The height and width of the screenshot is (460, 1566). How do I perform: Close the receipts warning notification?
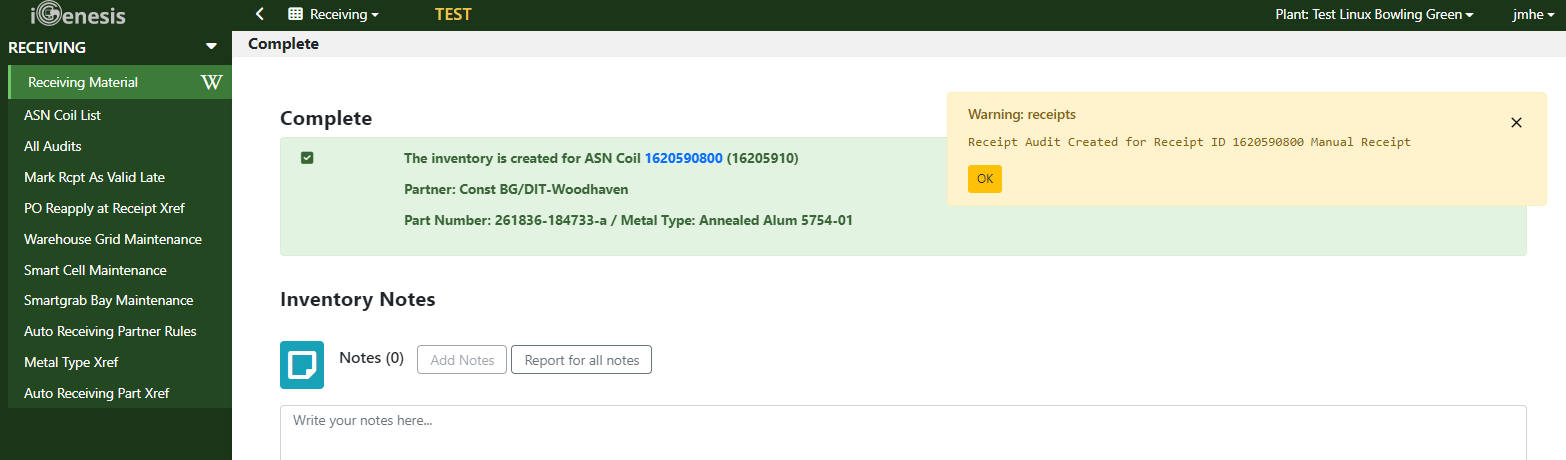click(1516, 122)
